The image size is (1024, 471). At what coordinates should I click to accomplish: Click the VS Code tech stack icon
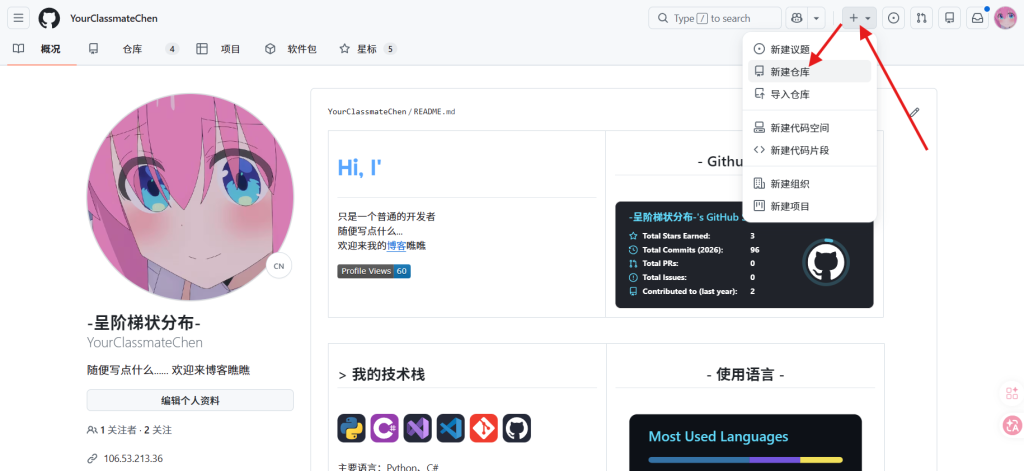(451, 429)
